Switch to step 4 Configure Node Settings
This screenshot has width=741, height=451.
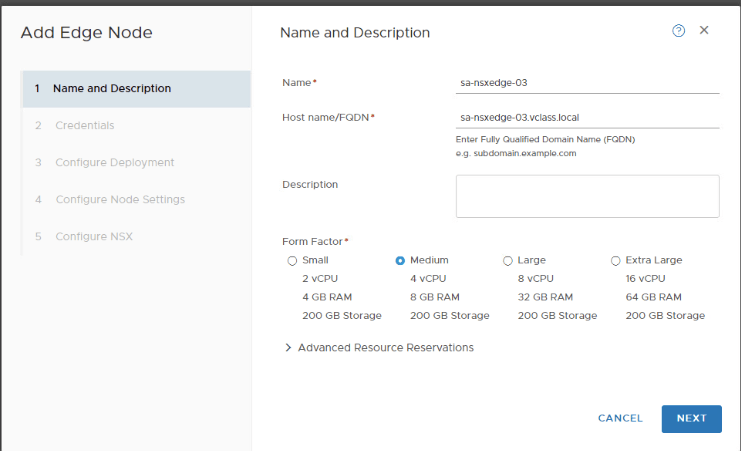pyautogui.click(x=120, y=199)
